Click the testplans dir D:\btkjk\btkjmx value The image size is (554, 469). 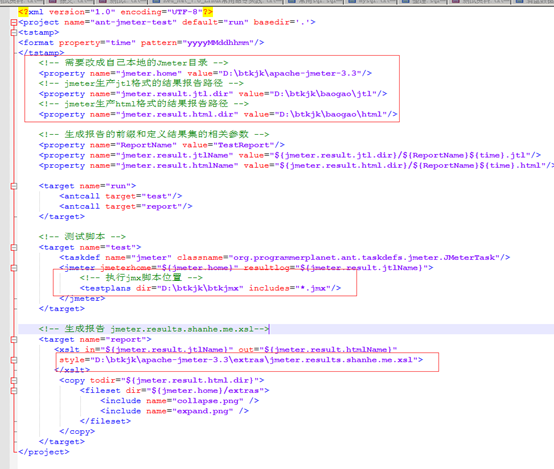click(200, 288)
